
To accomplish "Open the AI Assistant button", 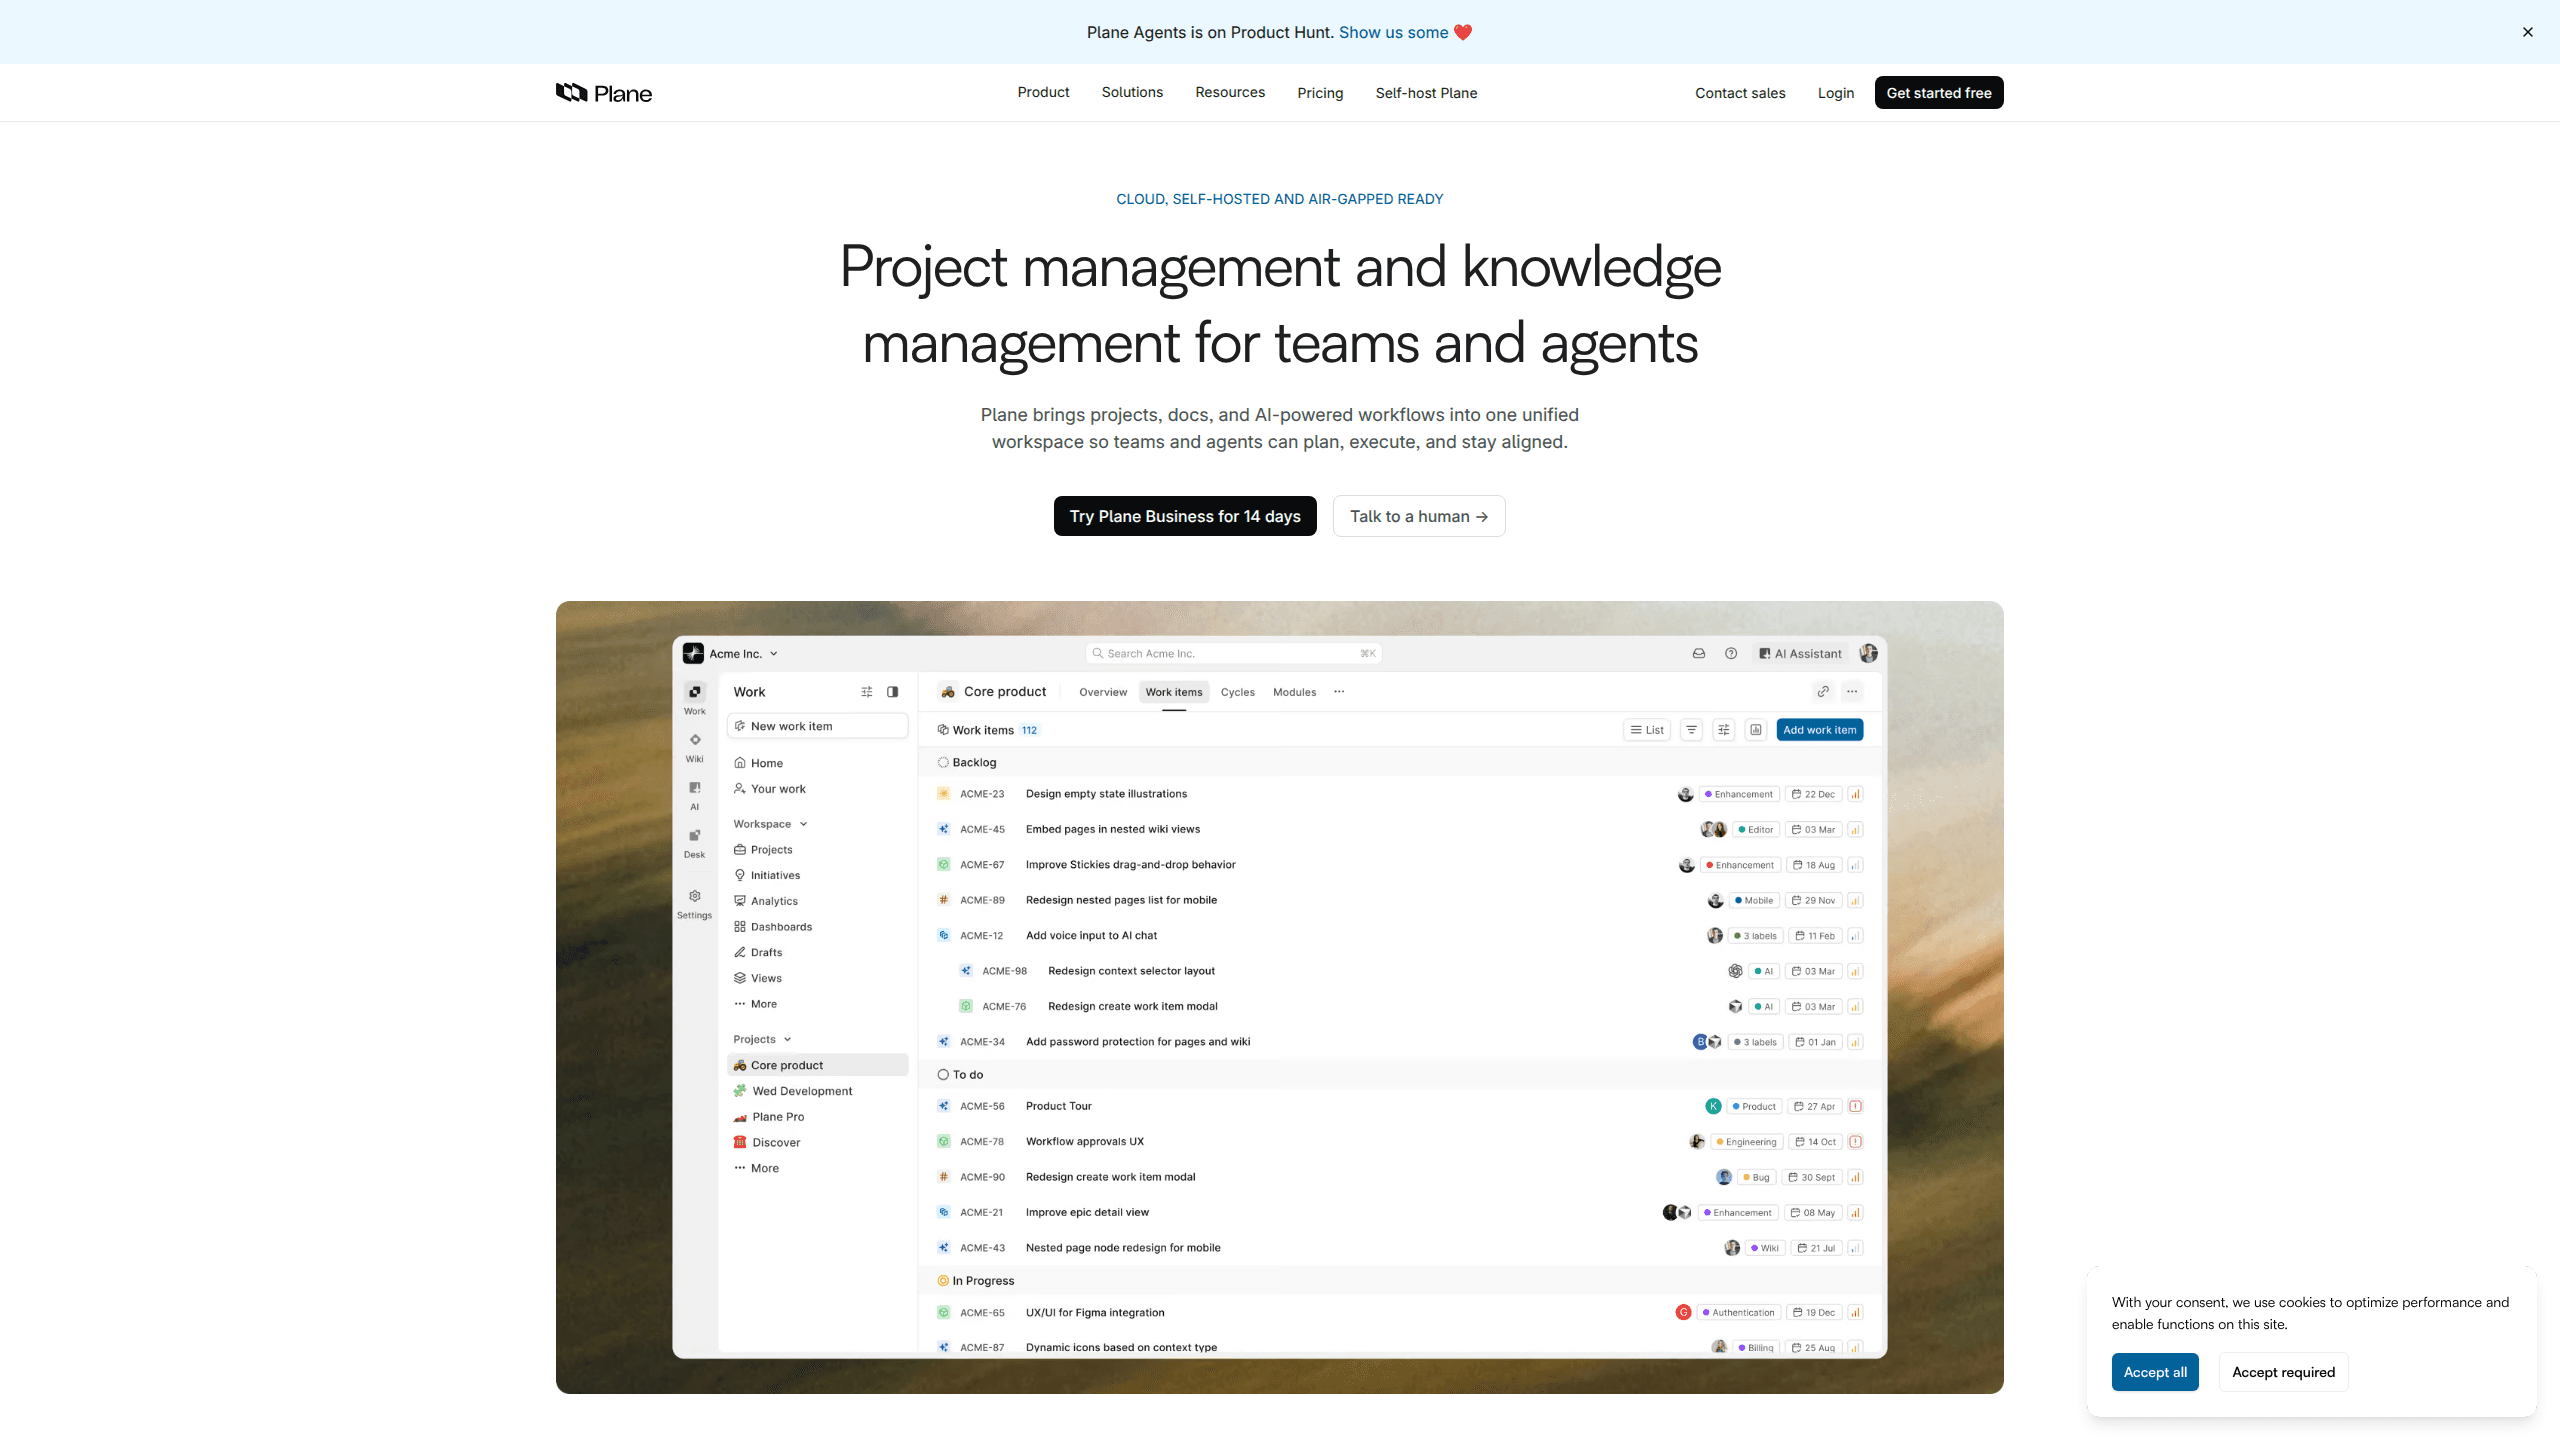I will (1800, 654).
